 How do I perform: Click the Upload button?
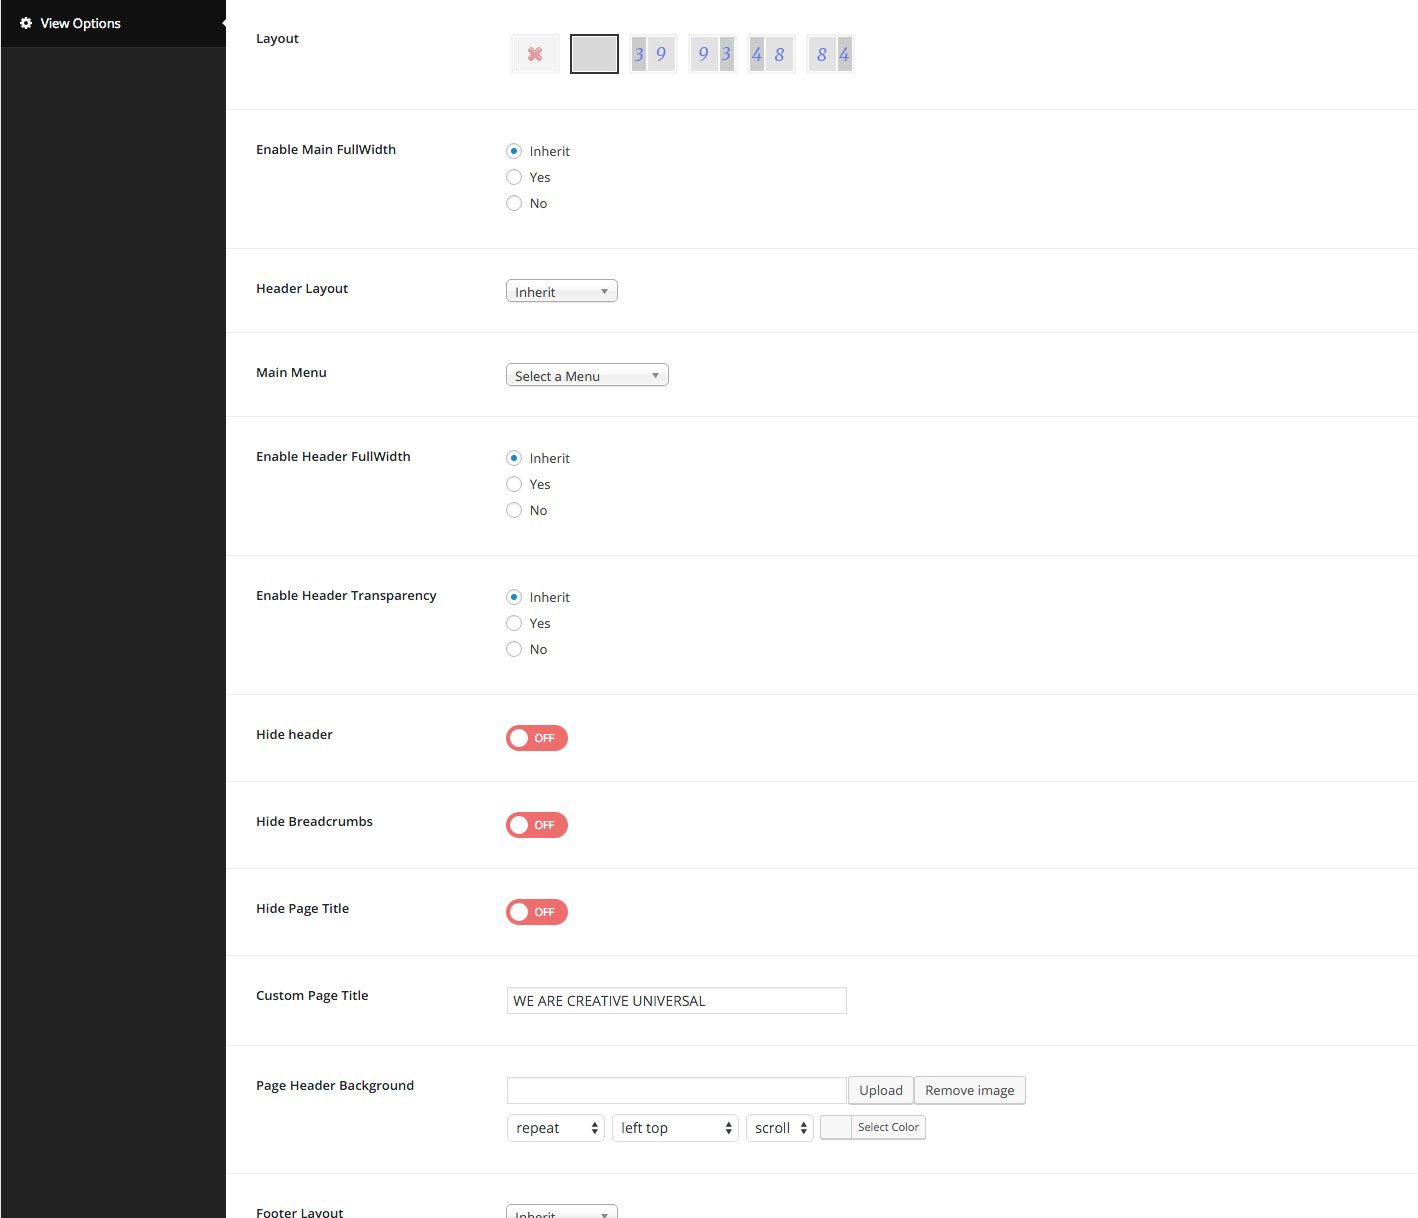click(x=880, y=1090)
